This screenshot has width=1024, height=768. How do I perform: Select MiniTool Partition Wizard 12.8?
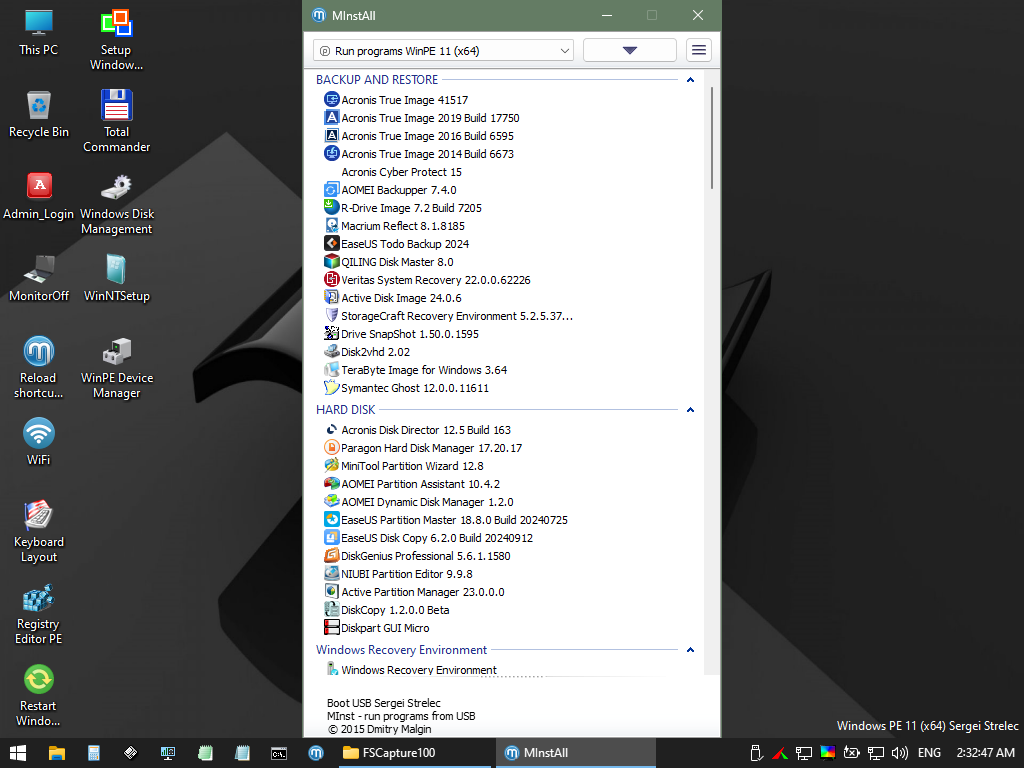tap(404, 466)
